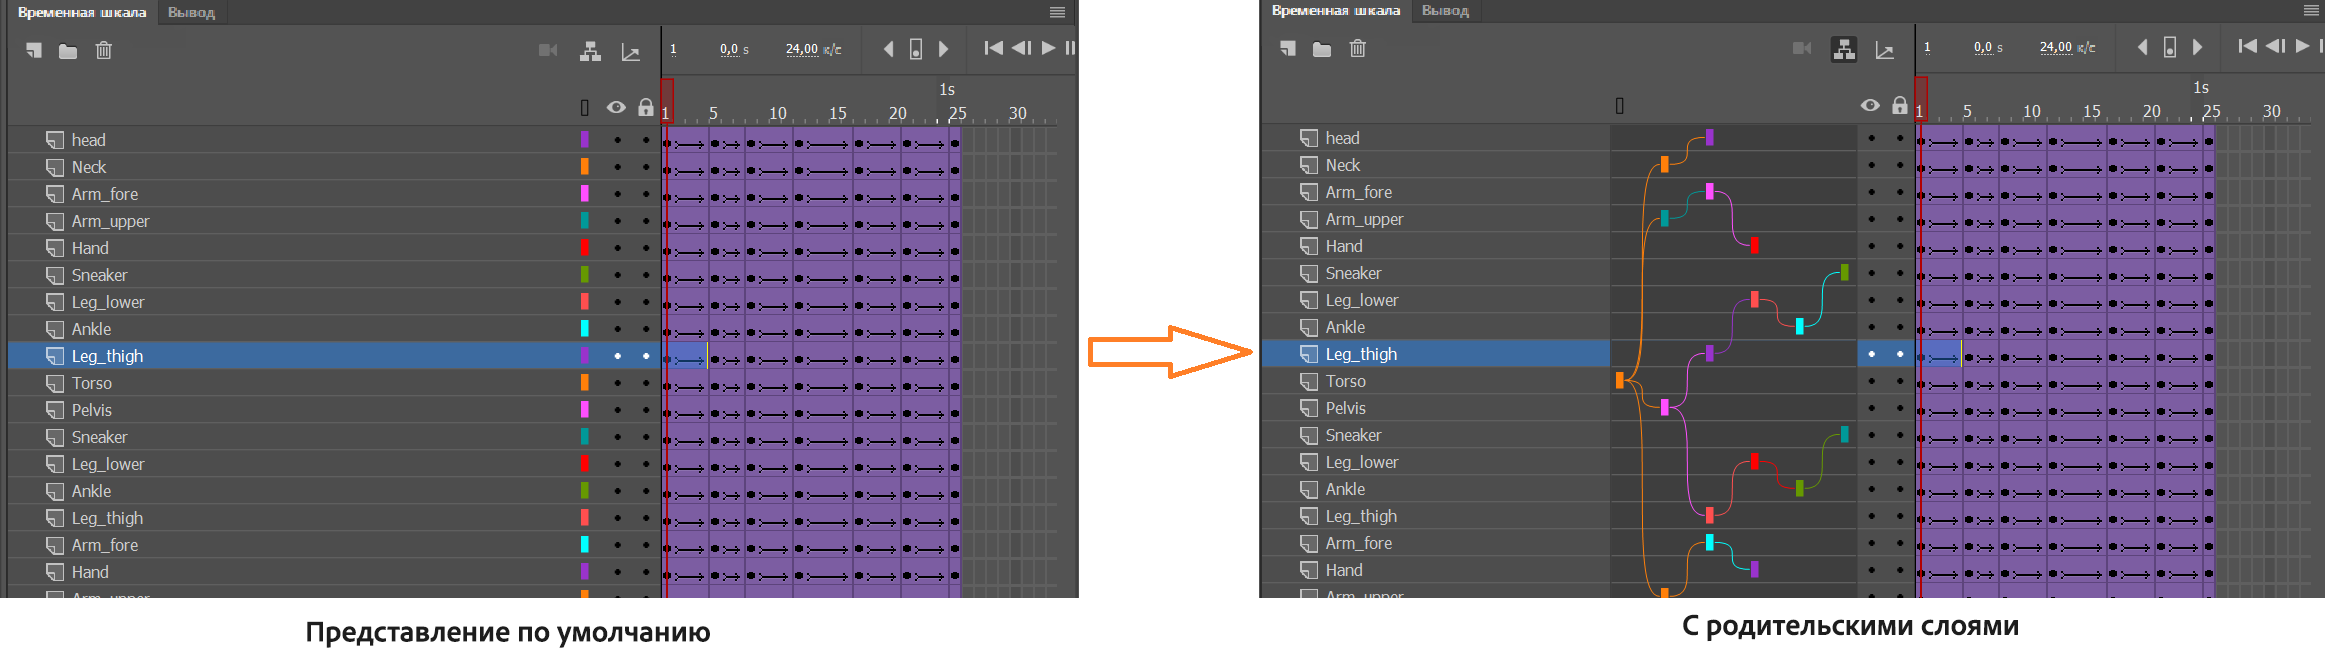Switch to Вывод tab in left panel
This screenshot has height=660, width=2325.
pyautogui.click(x=191, y=13)
